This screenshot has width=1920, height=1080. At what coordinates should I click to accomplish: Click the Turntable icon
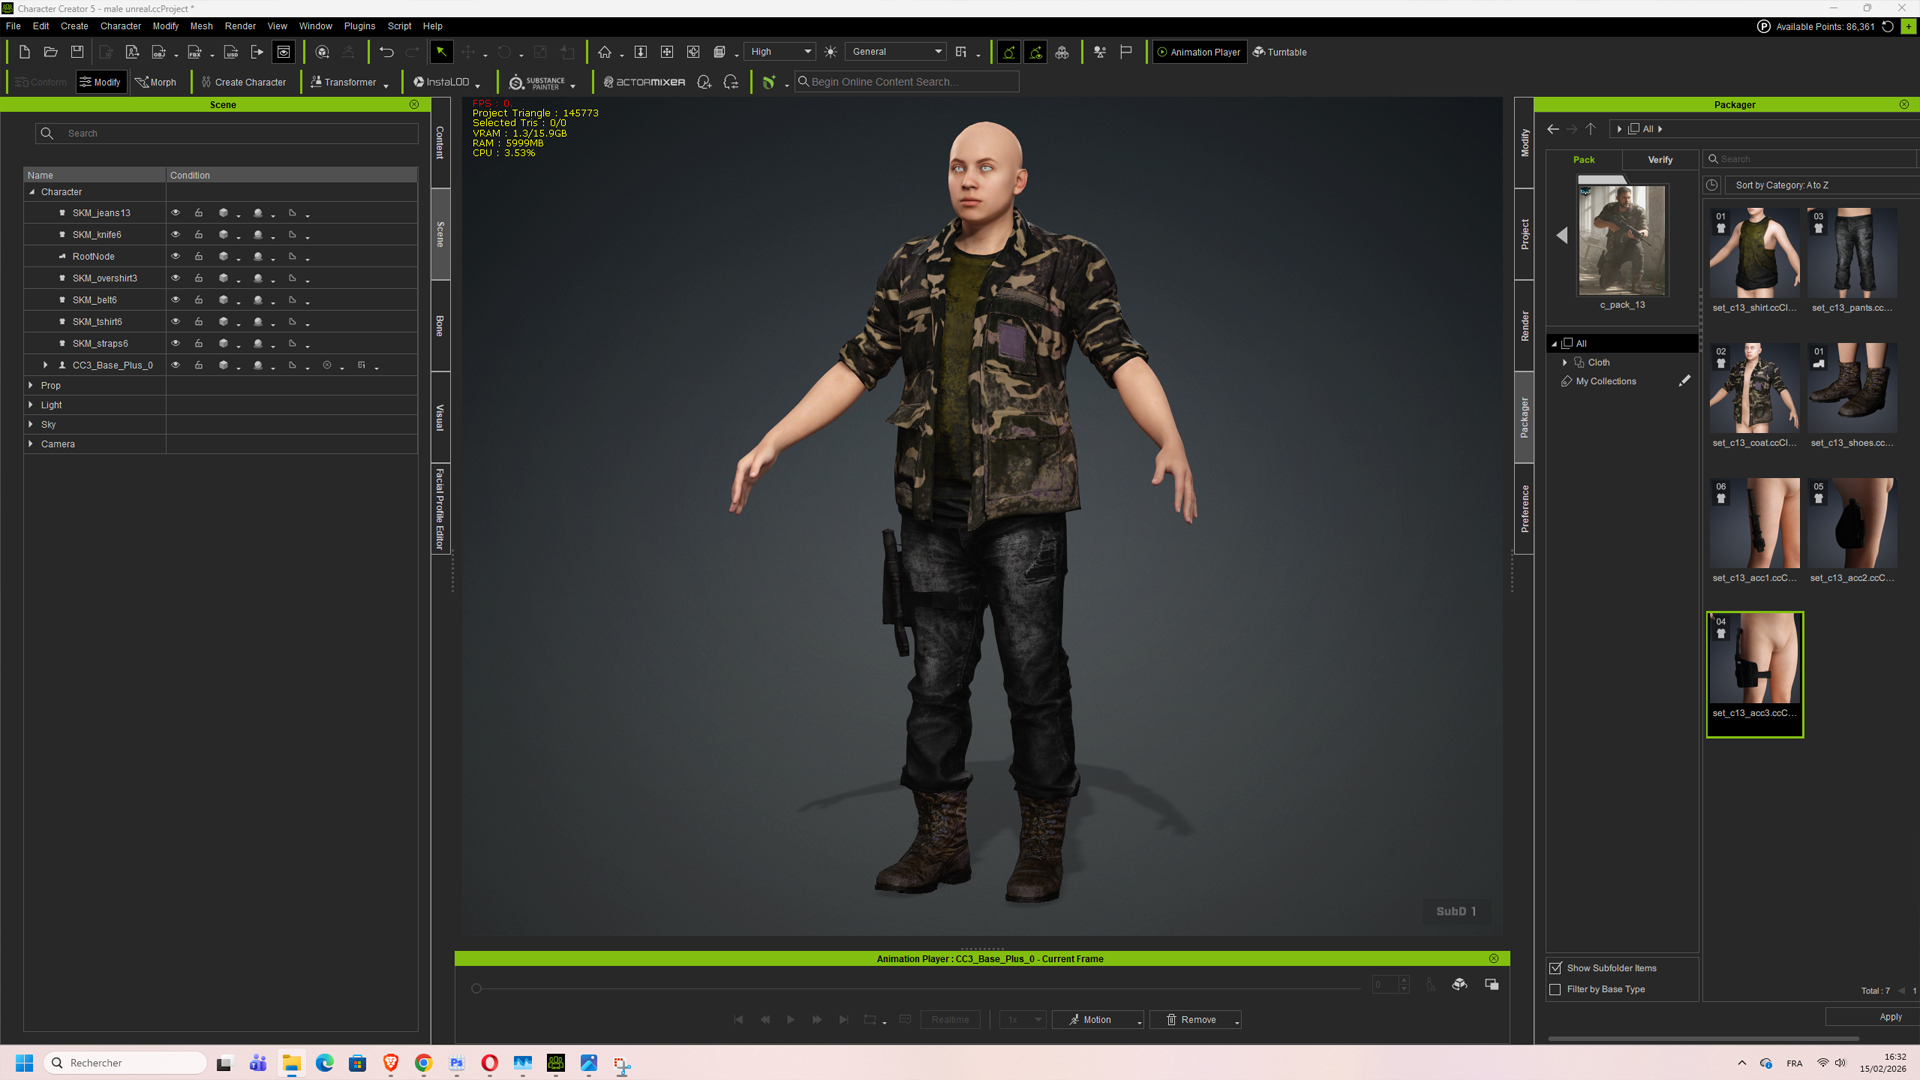[x=1259, y=52]
